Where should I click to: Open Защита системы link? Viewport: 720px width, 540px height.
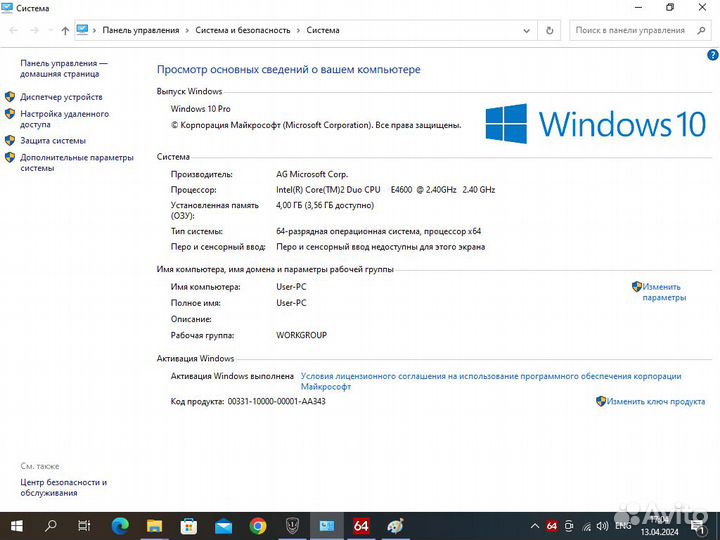tap(53, 141)
